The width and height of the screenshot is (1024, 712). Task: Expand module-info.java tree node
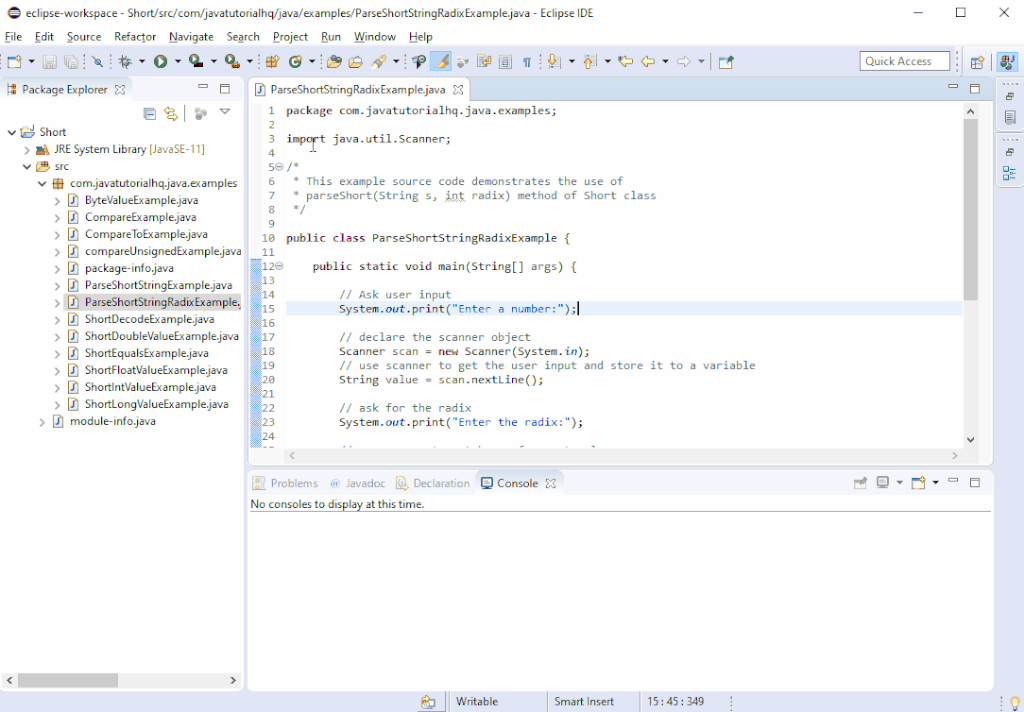click(42, 422)
